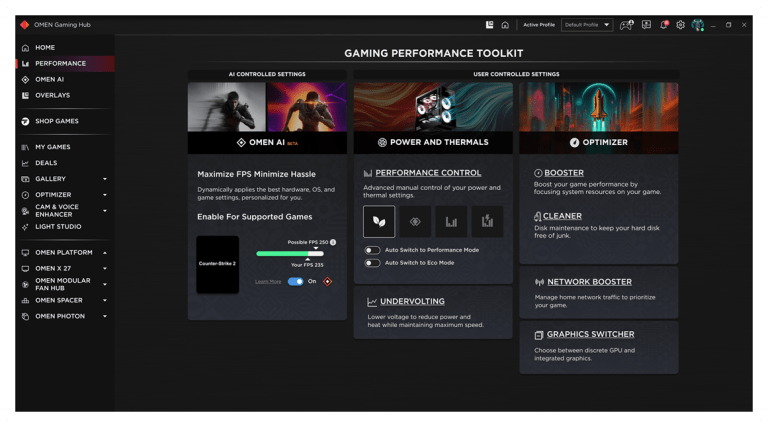Open the NETWORK BOOSTER link
Viewport: 768px width, 427px height.
pos(589,282)
